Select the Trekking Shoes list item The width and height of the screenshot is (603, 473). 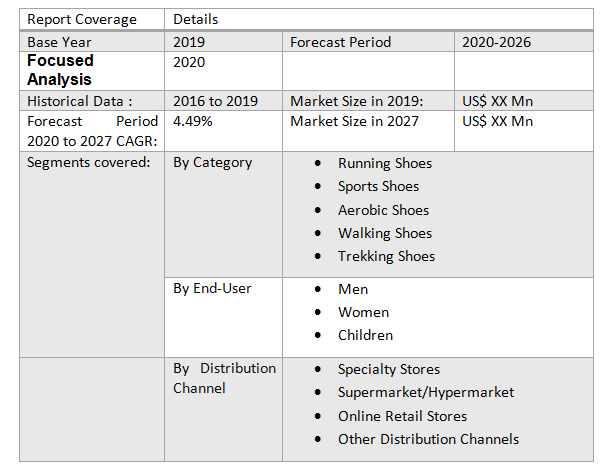[x=386, y=256]
